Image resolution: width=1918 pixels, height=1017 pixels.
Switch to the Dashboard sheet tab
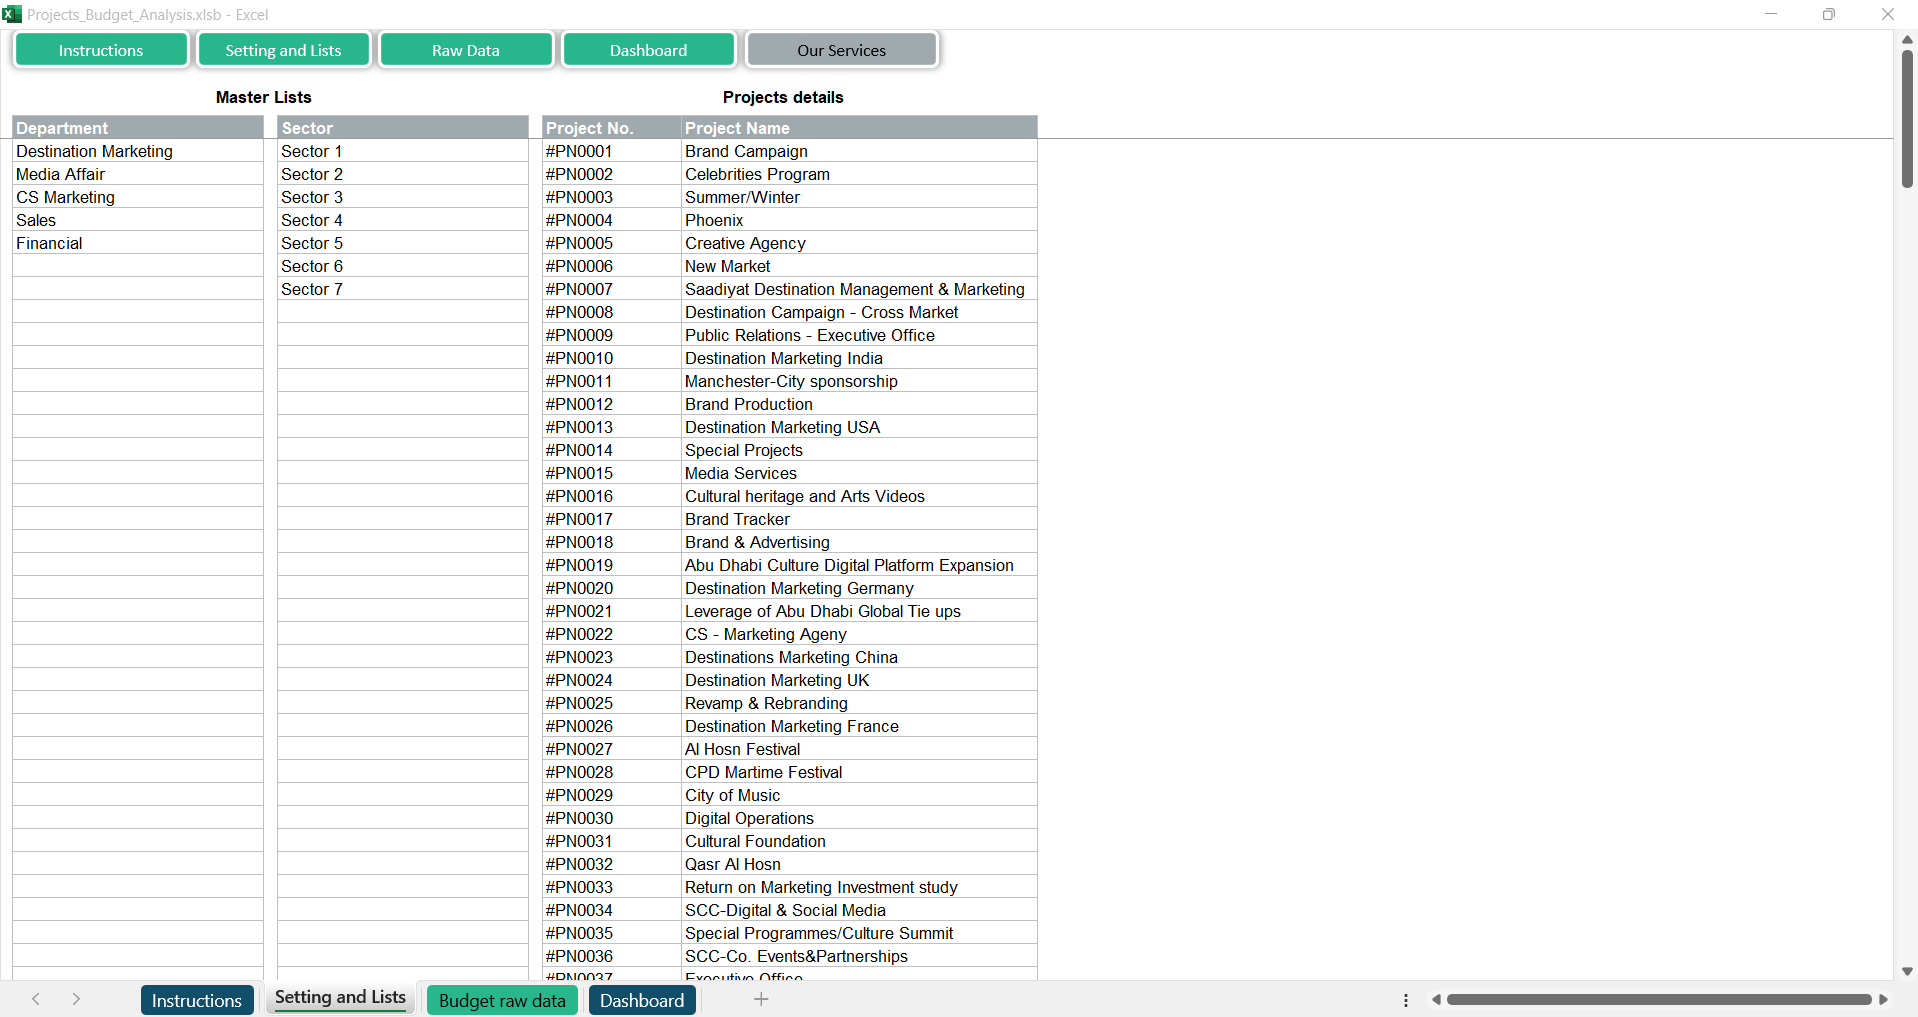642,1000
